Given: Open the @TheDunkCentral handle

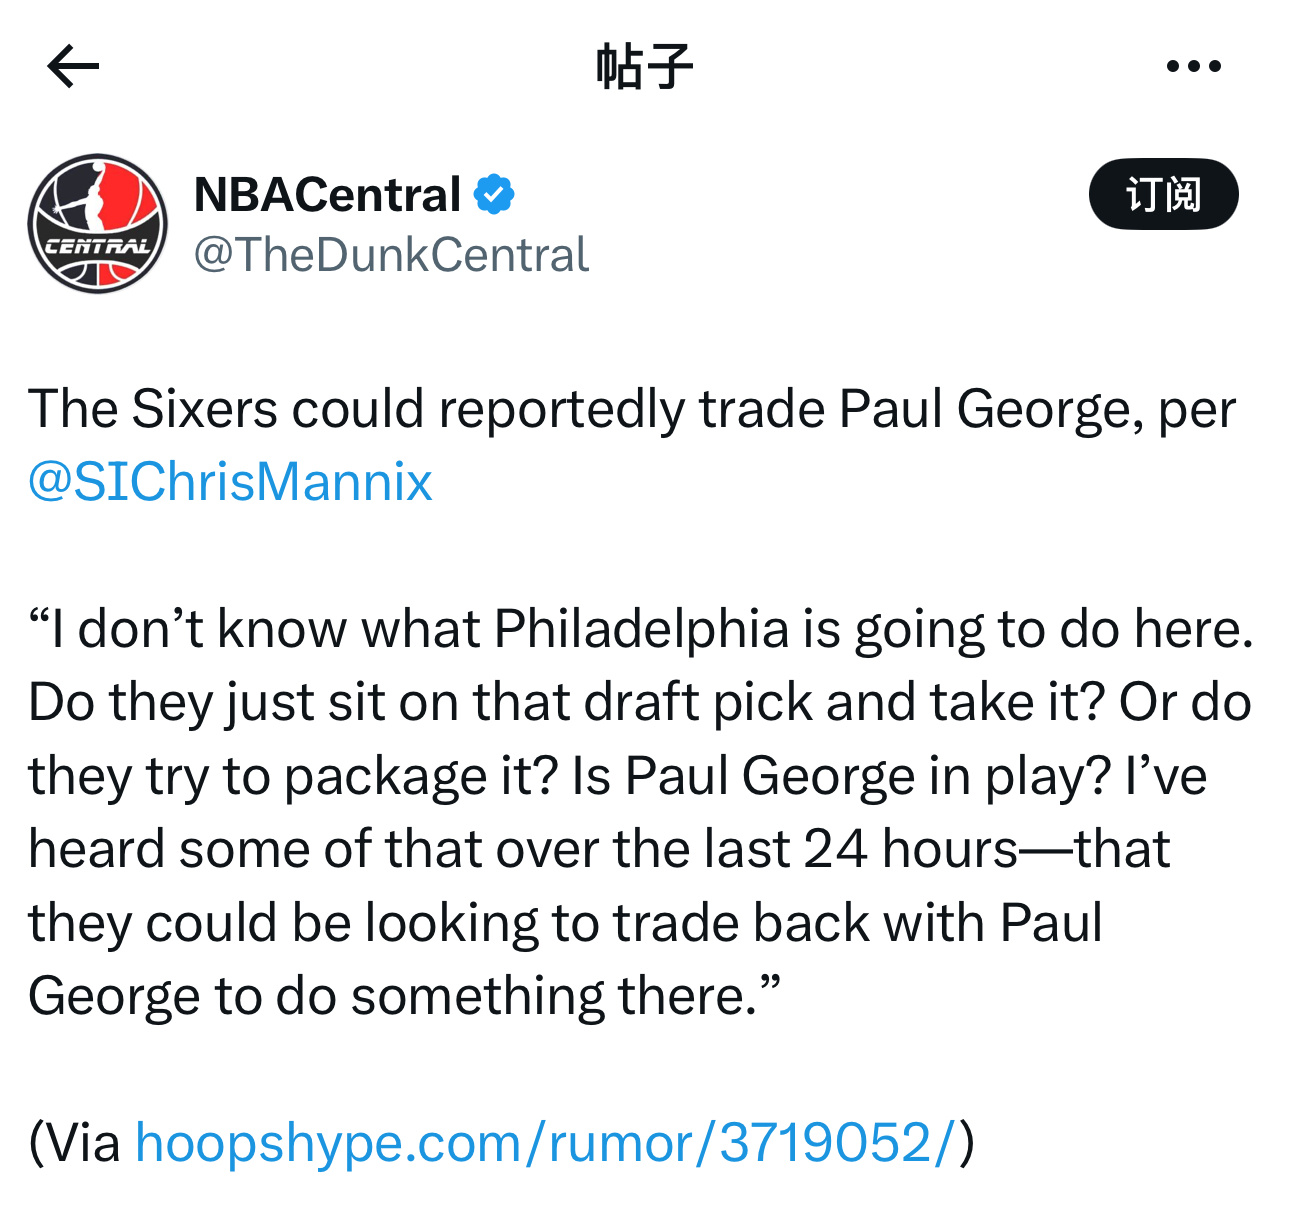Looking at the screenshot, I should [x=391, y=255].
